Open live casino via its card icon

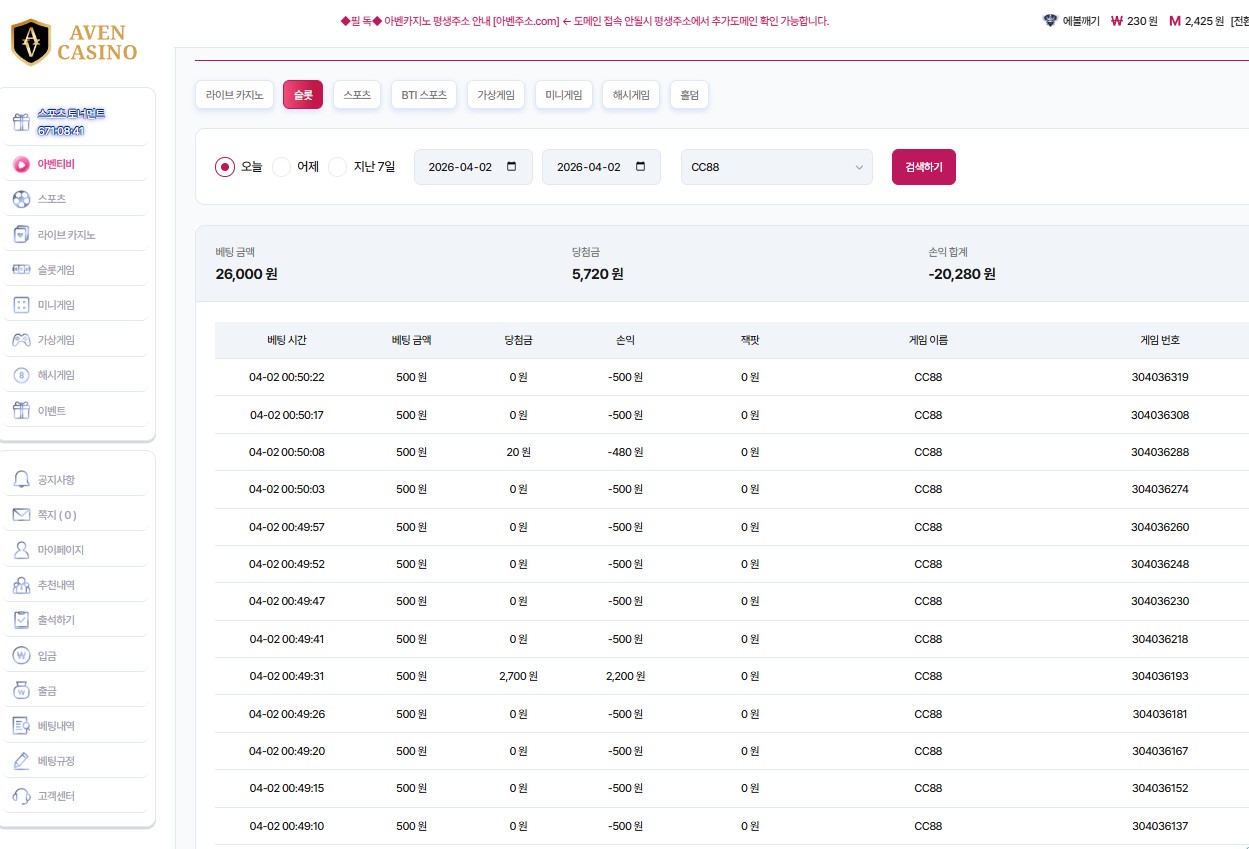(21, 234)
